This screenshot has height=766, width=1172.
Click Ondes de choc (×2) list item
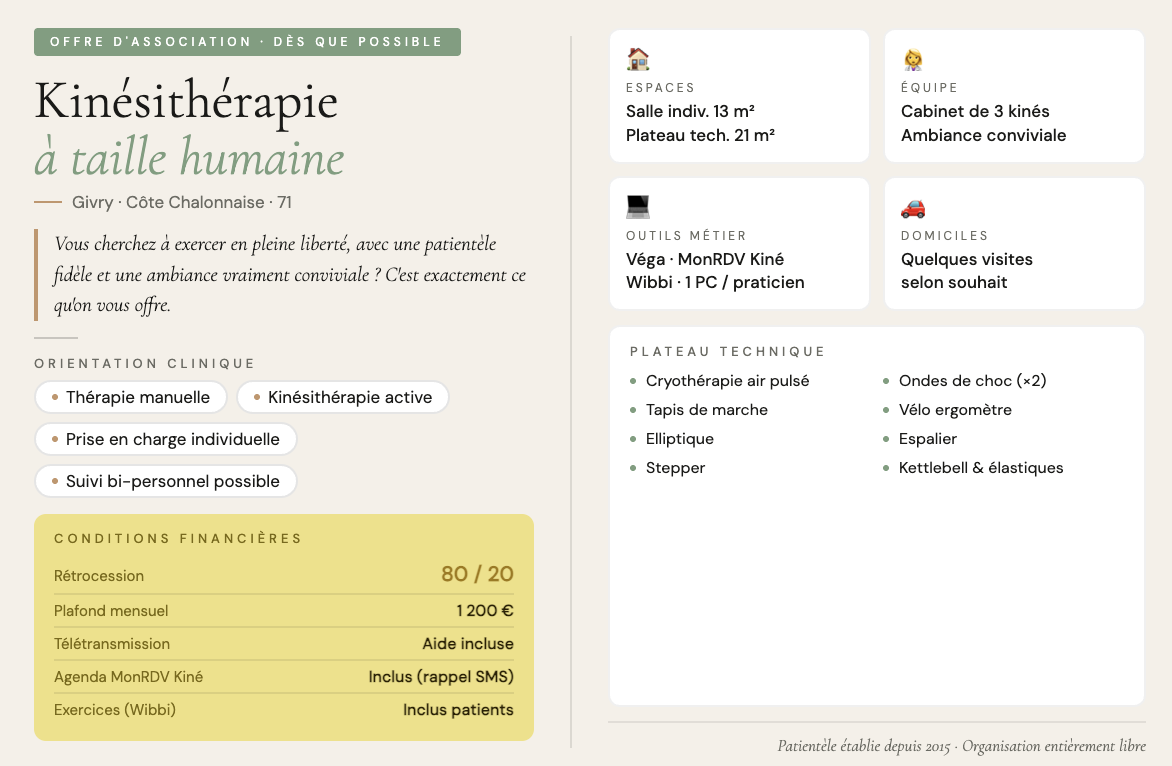tap(972, 381)
